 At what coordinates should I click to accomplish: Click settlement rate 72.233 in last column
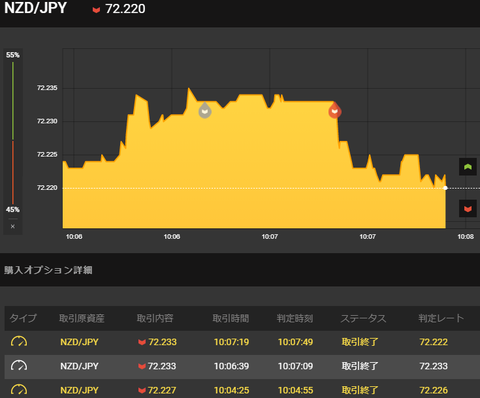[x=434, y=366]
